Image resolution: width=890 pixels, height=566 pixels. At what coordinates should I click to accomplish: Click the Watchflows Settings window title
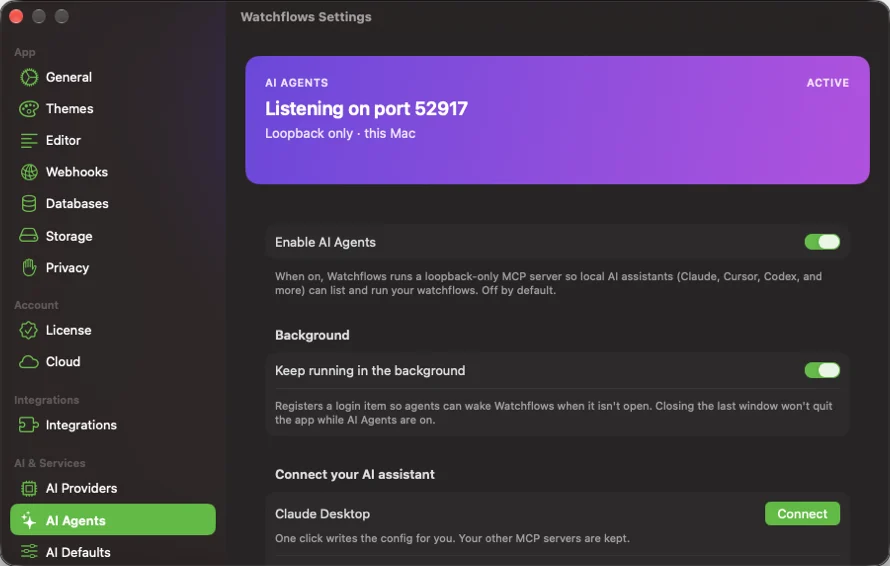(x=306, y=16)
